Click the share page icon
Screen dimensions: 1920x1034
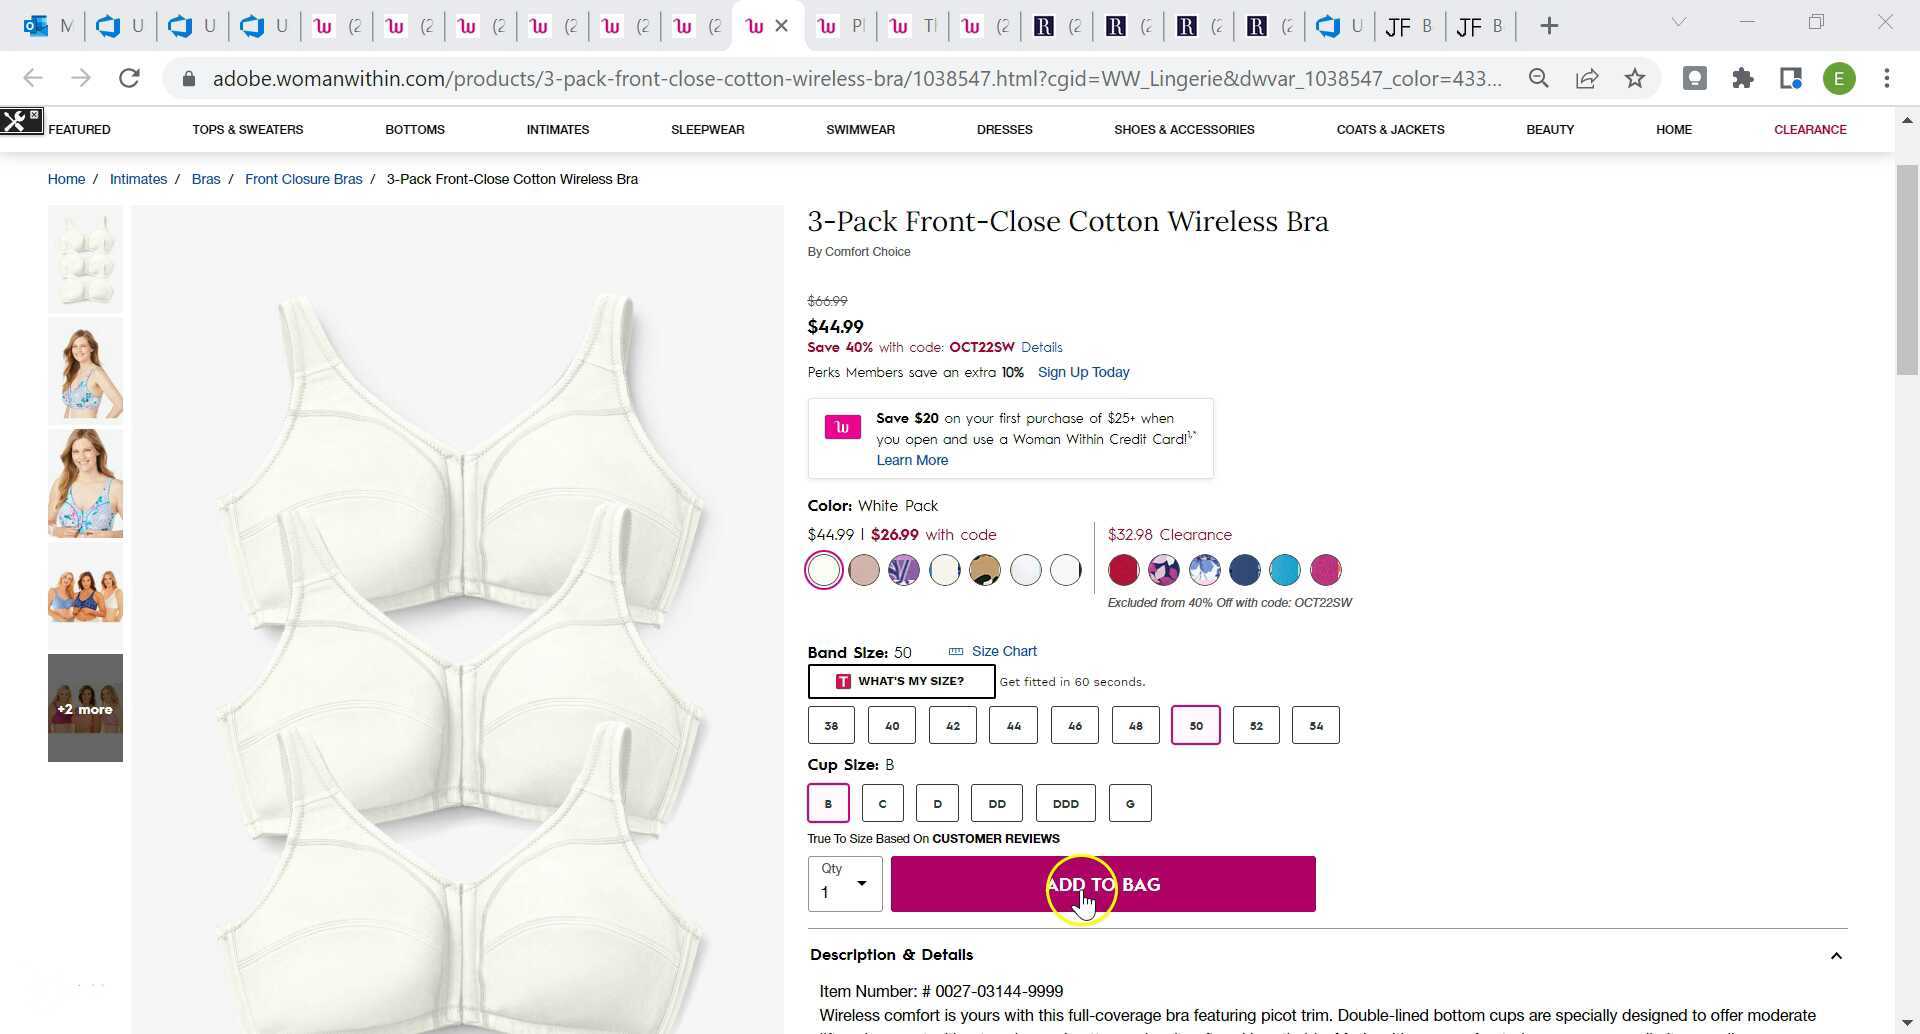pos(1587,78)
